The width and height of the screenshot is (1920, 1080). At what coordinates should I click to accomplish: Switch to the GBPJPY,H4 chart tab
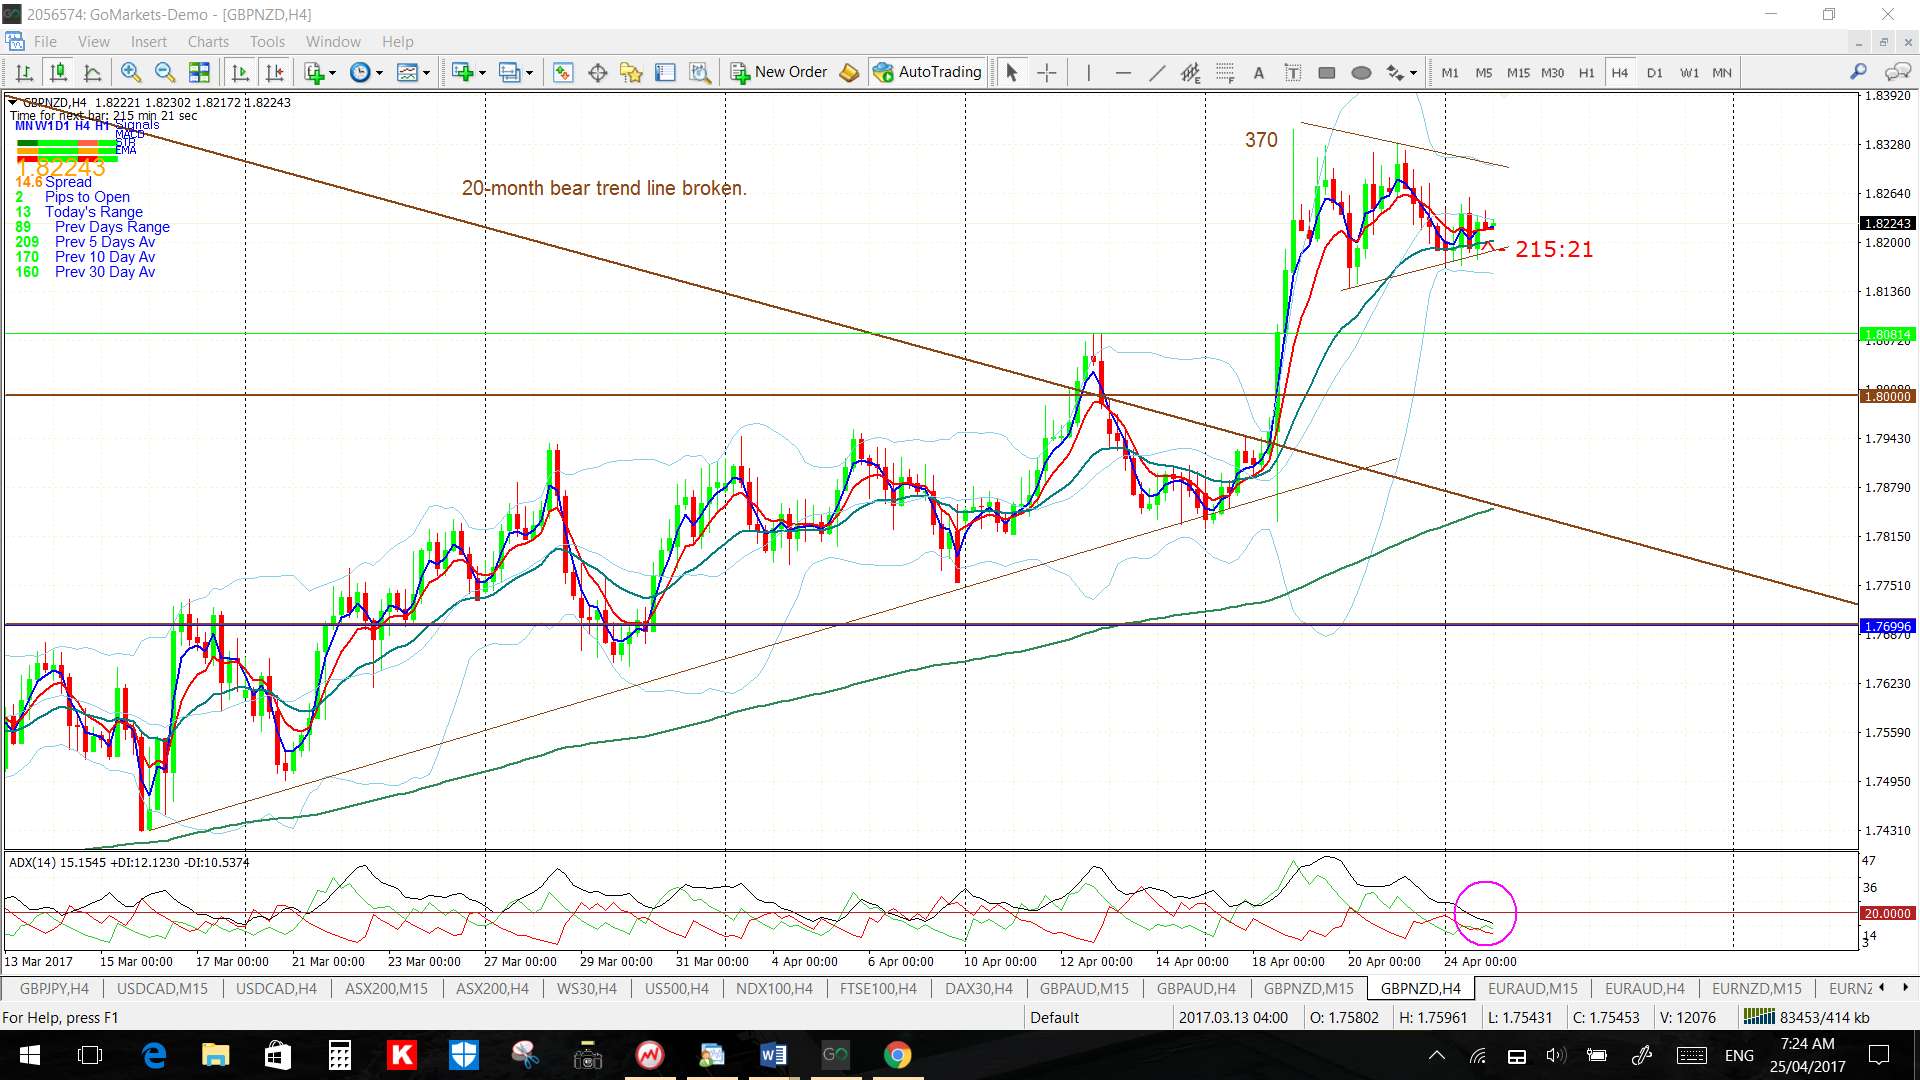coord(54,988)
